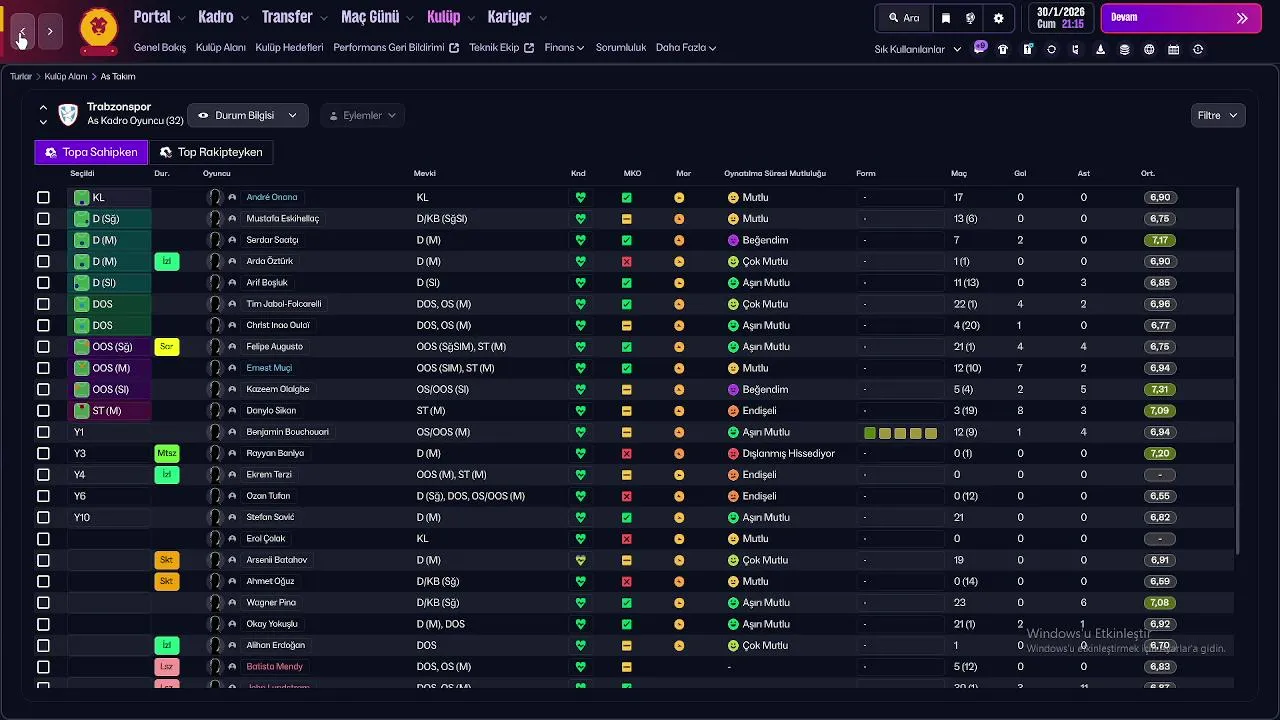Click Benjamin Bouchouari's colored form bar
1280x720 pixels.
point(900,433)
